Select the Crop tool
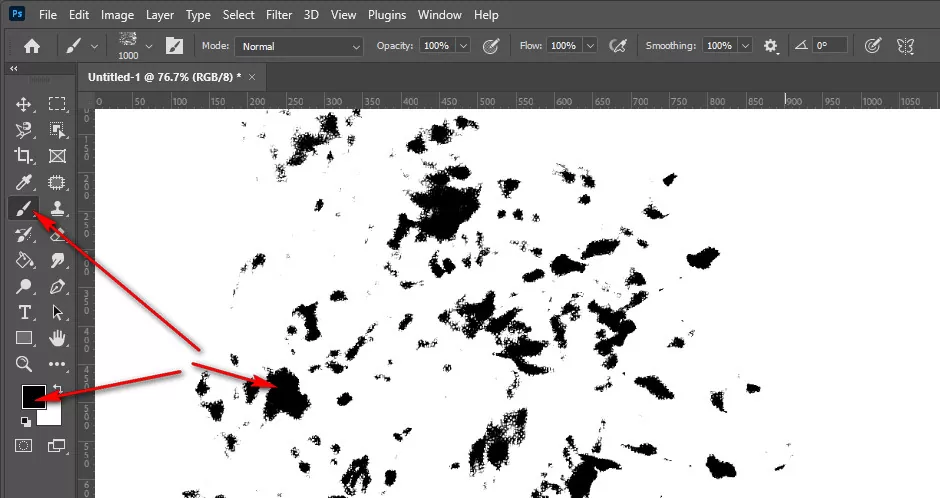The height and width of the screenshot is (498, 940). [23, 156]
